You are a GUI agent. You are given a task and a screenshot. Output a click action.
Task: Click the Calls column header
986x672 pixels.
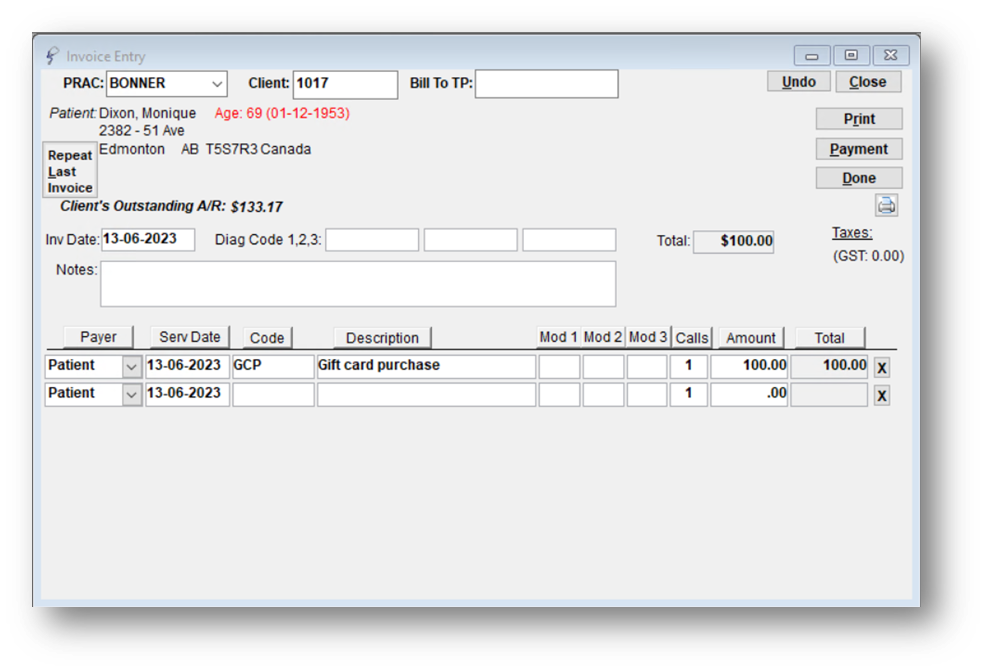pyautogui.click(x=692, y=338)
